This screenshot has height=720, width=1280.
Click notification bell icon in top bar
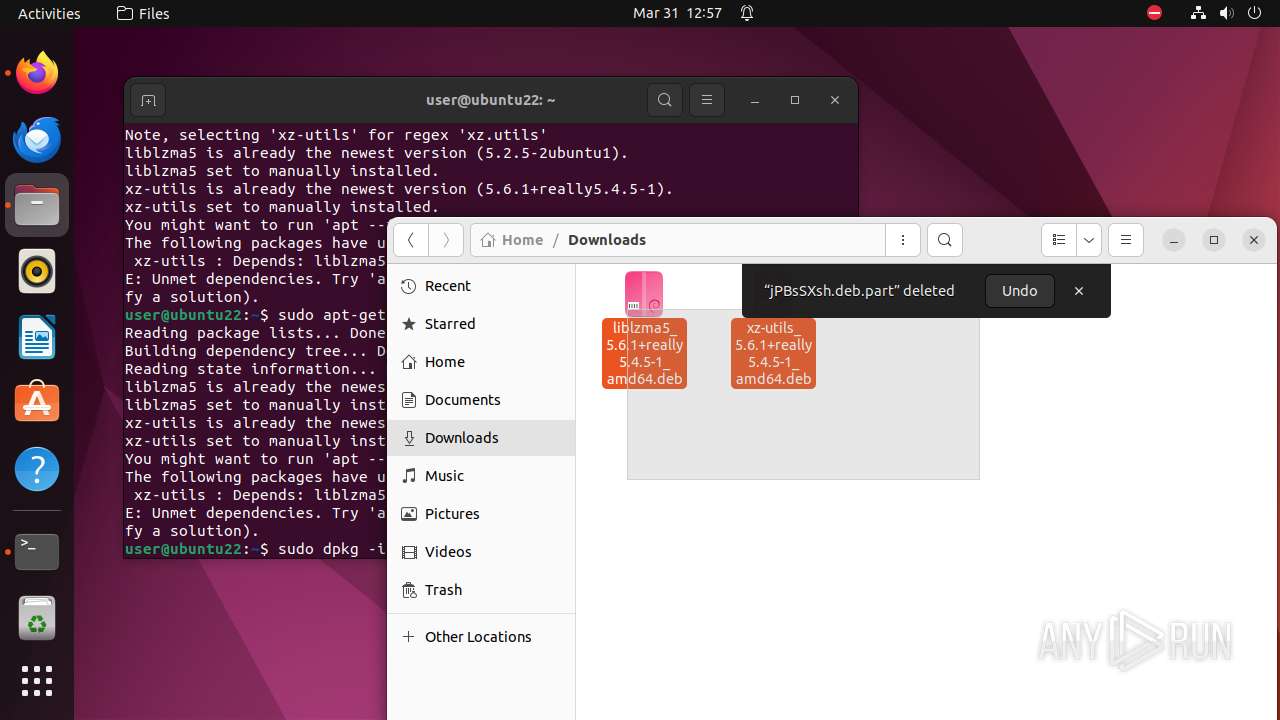pyautogui.click(x=747, y=13)
